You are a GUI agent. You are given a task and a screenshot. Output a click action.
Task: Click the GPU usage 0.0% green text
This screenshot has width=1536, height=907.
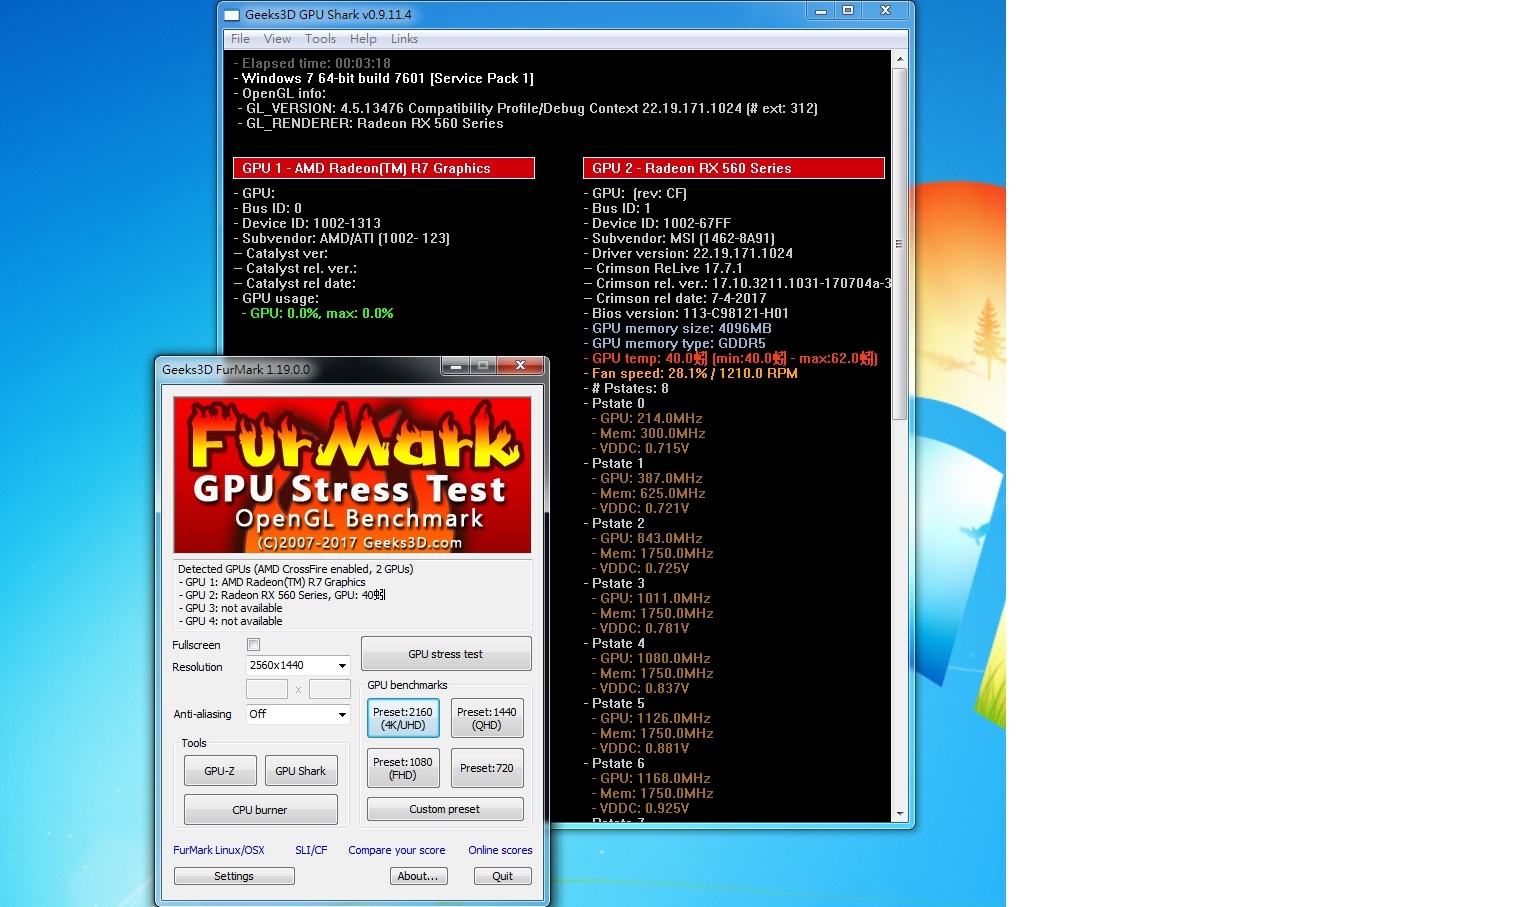pos(318,313)
